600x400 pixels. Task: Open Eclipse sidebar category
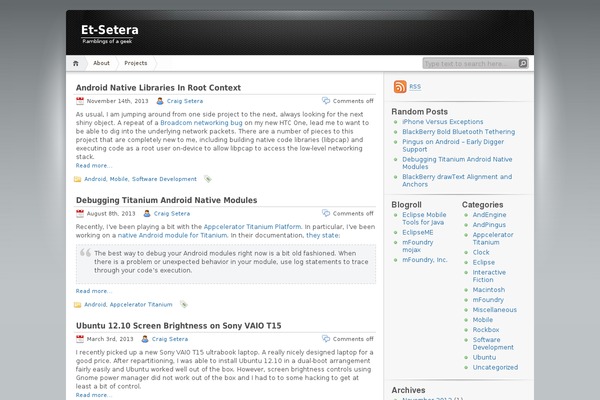484,262
